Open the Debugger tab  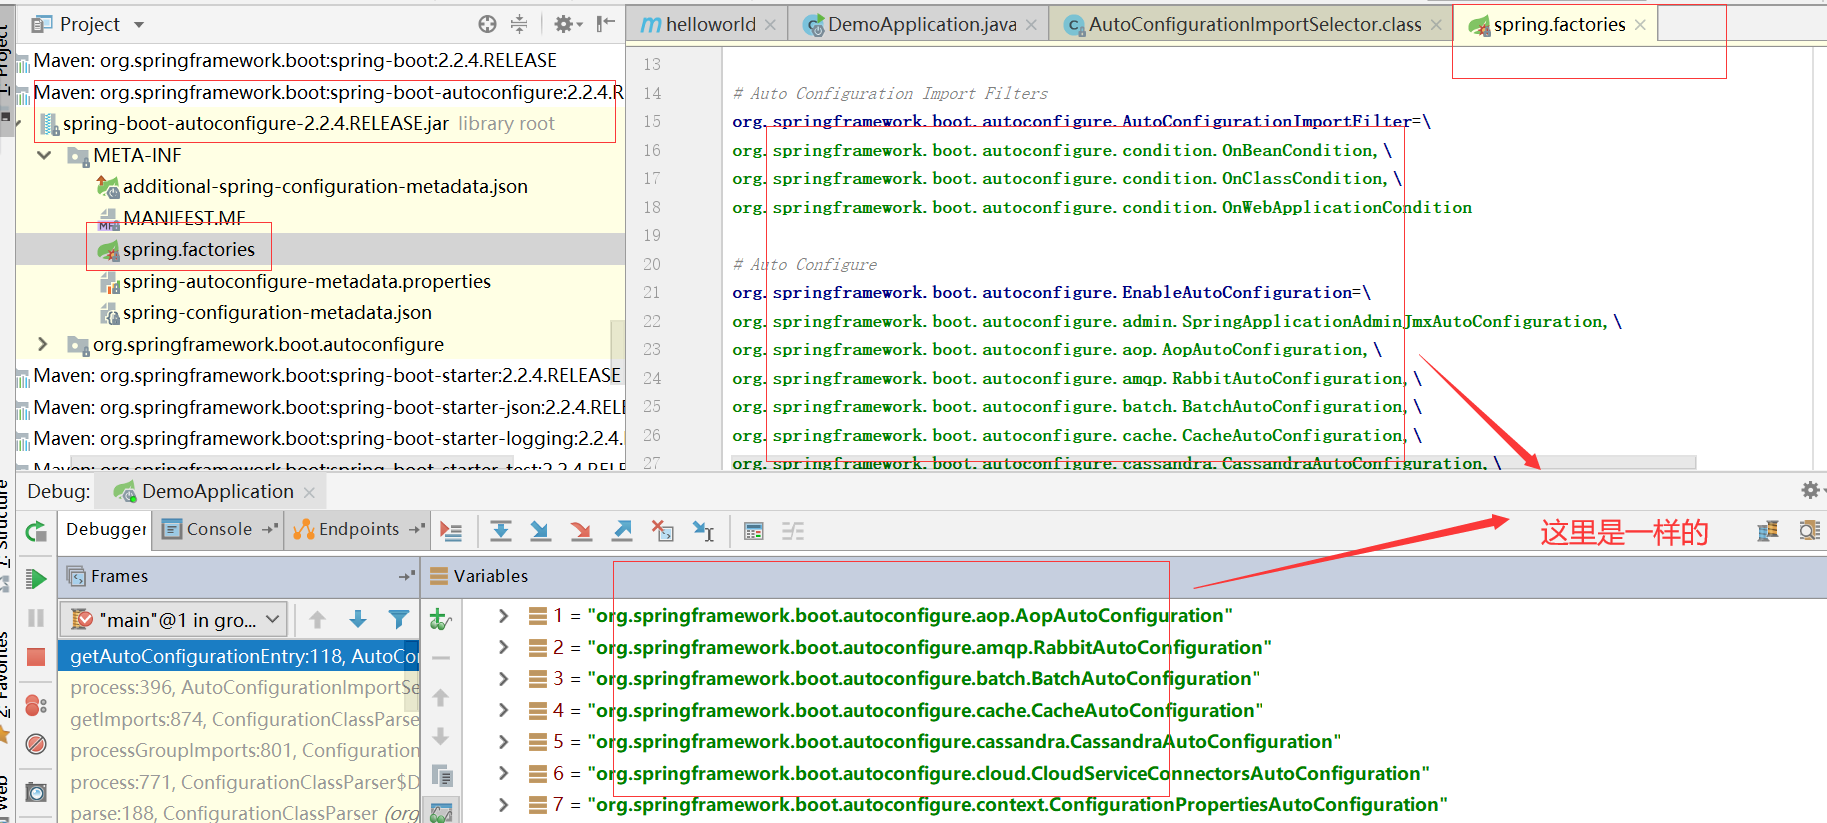[106, 529]
